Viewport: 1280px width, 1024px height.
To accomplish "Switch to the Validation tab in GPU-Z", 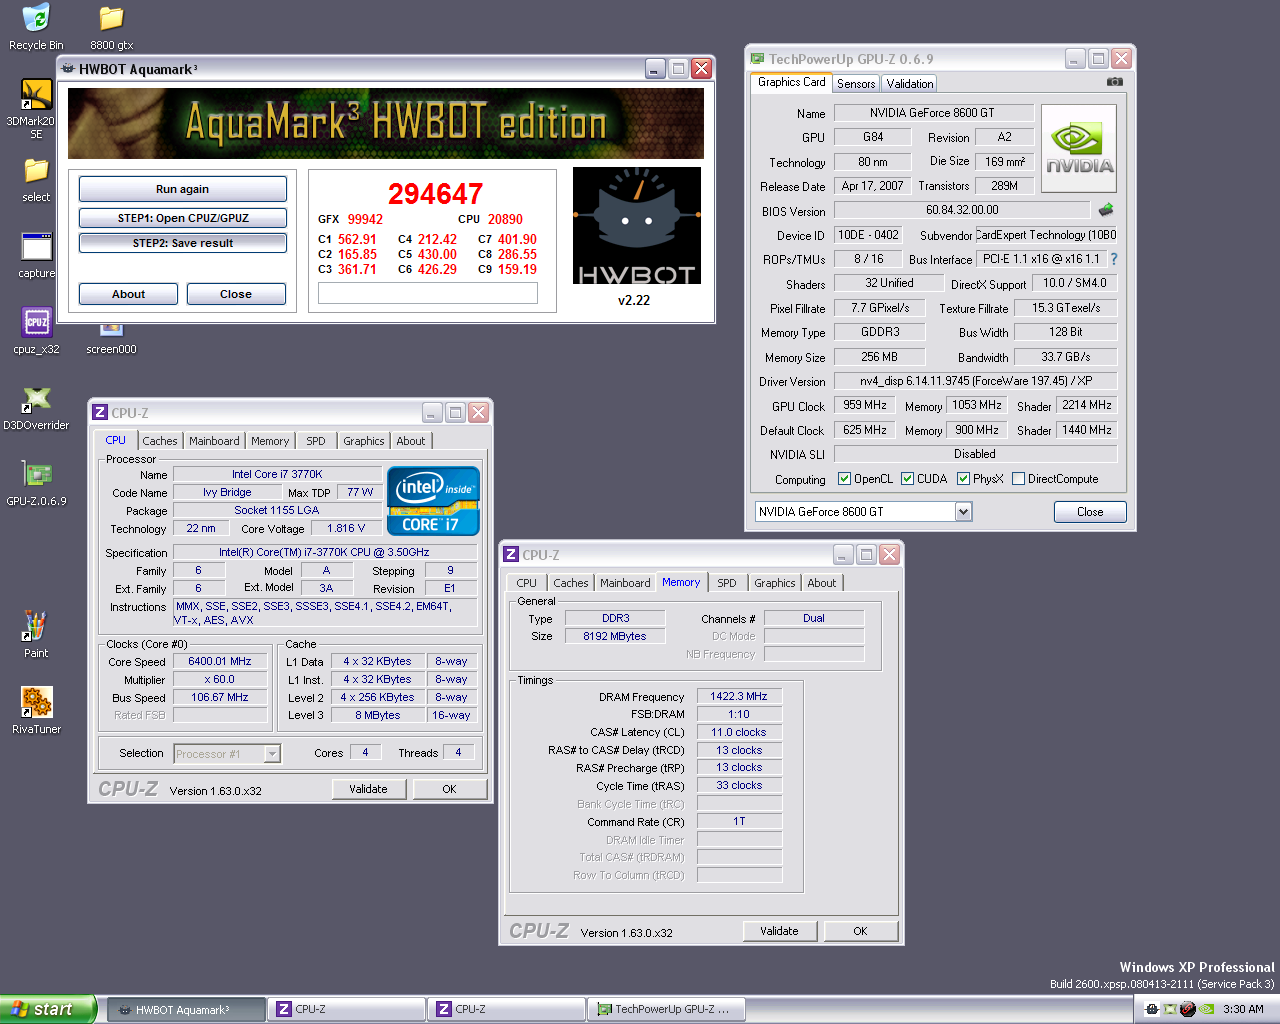I will [x=910, y=84].
